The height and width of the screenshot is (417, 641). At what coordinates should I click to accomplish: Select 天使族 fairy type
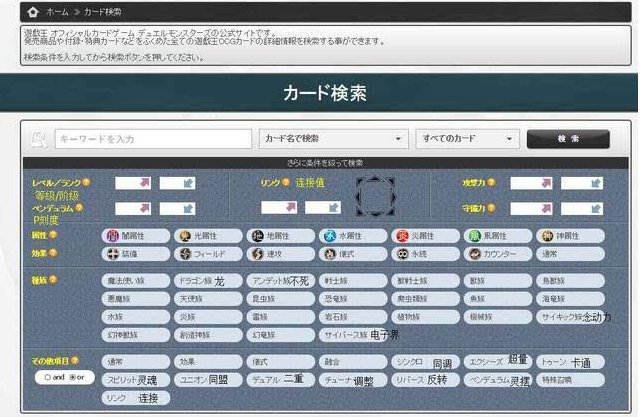pyautogui.click(x=208, y=299)
